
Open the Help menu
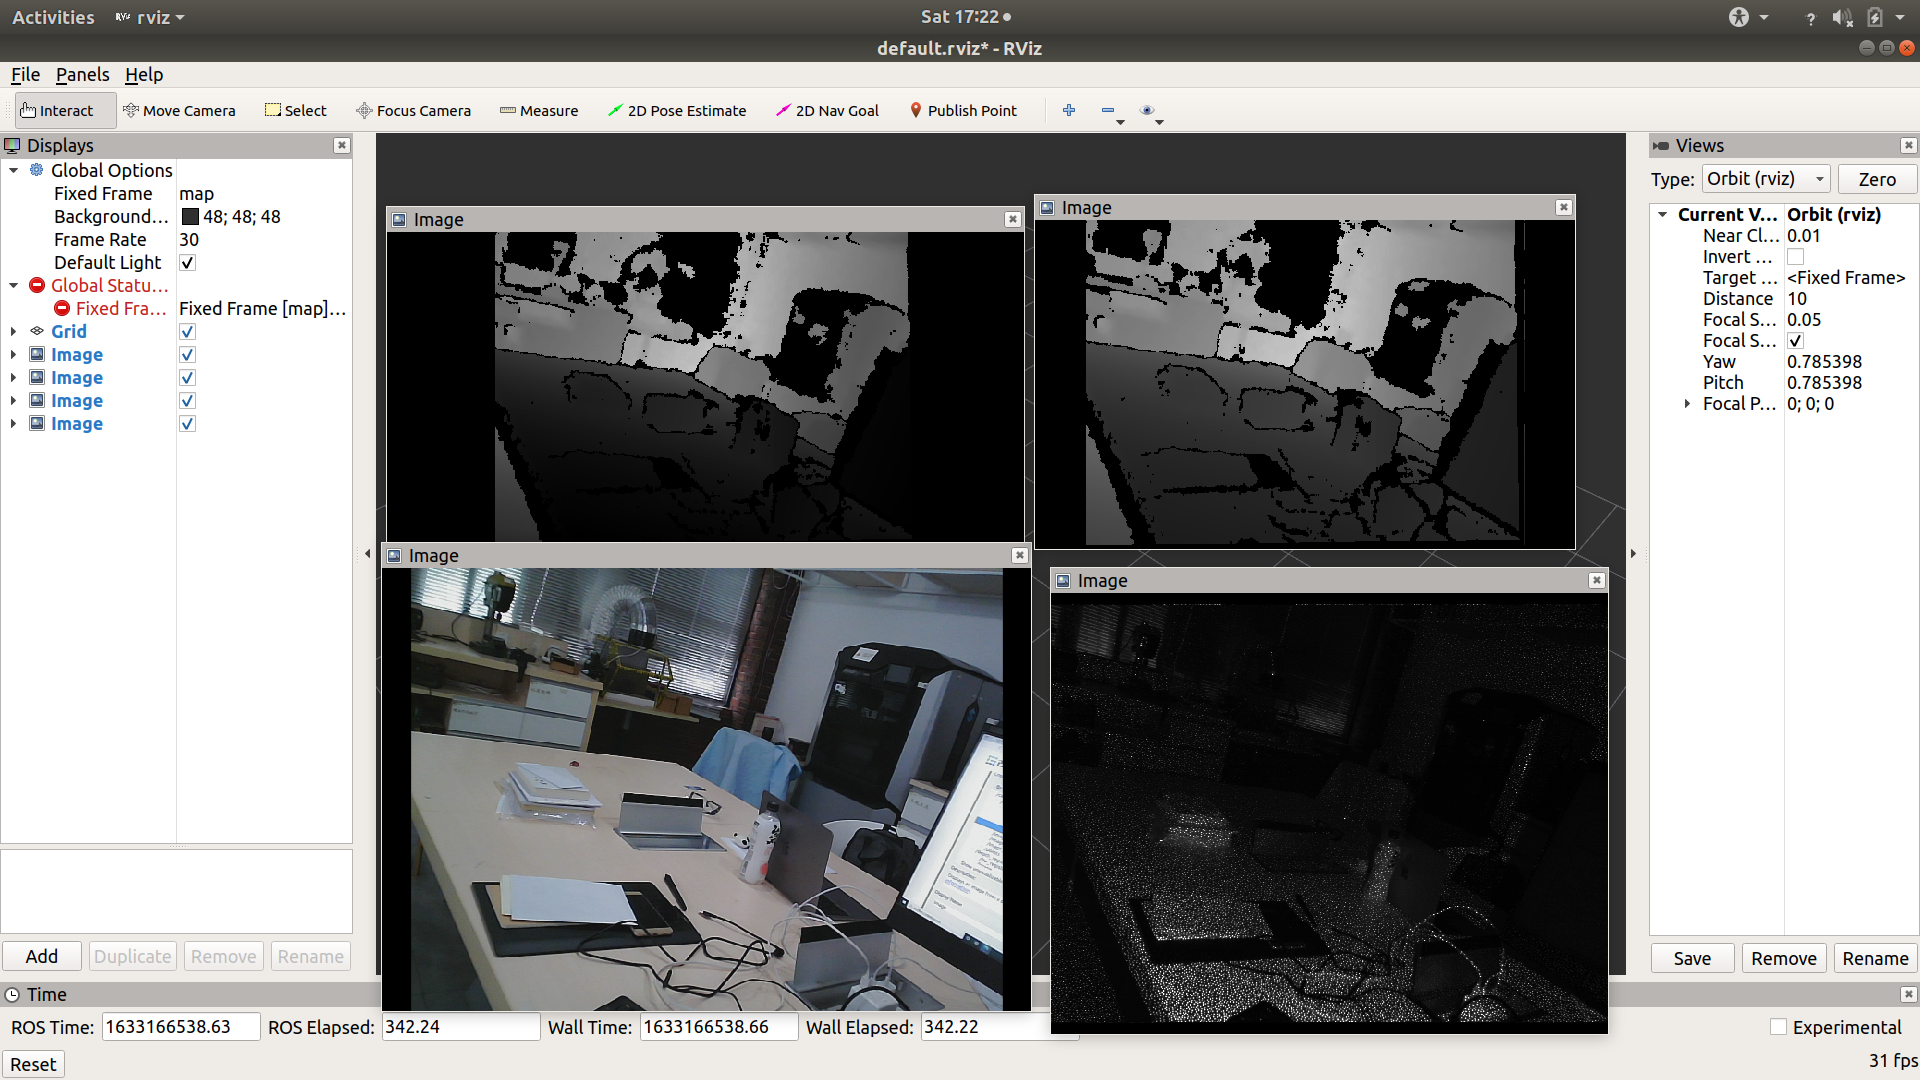pos(144,75)
